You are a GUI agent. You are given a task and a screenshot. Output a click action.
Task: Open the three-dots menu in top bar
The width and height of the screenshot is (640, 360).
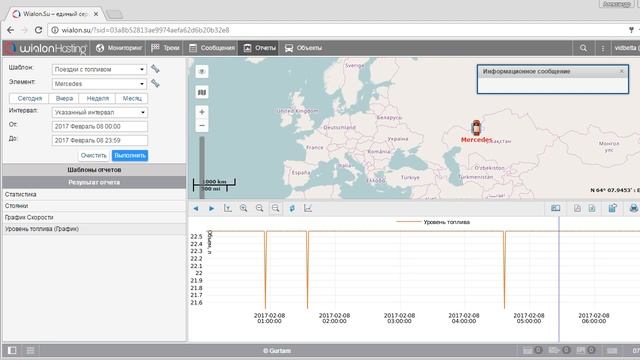(602, 48)
